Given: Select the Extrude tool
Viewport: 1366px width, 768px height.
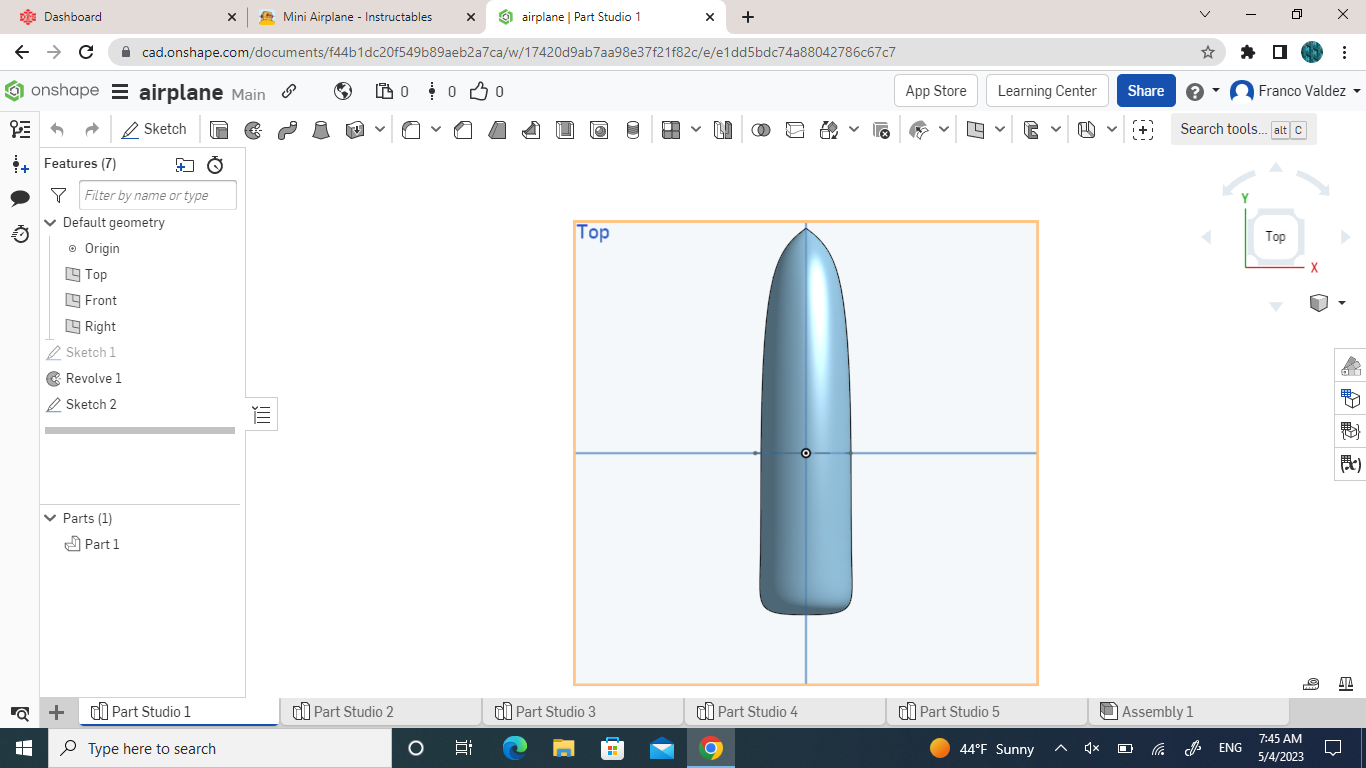Looking at the screenshot, I should (x=220, y=130).
